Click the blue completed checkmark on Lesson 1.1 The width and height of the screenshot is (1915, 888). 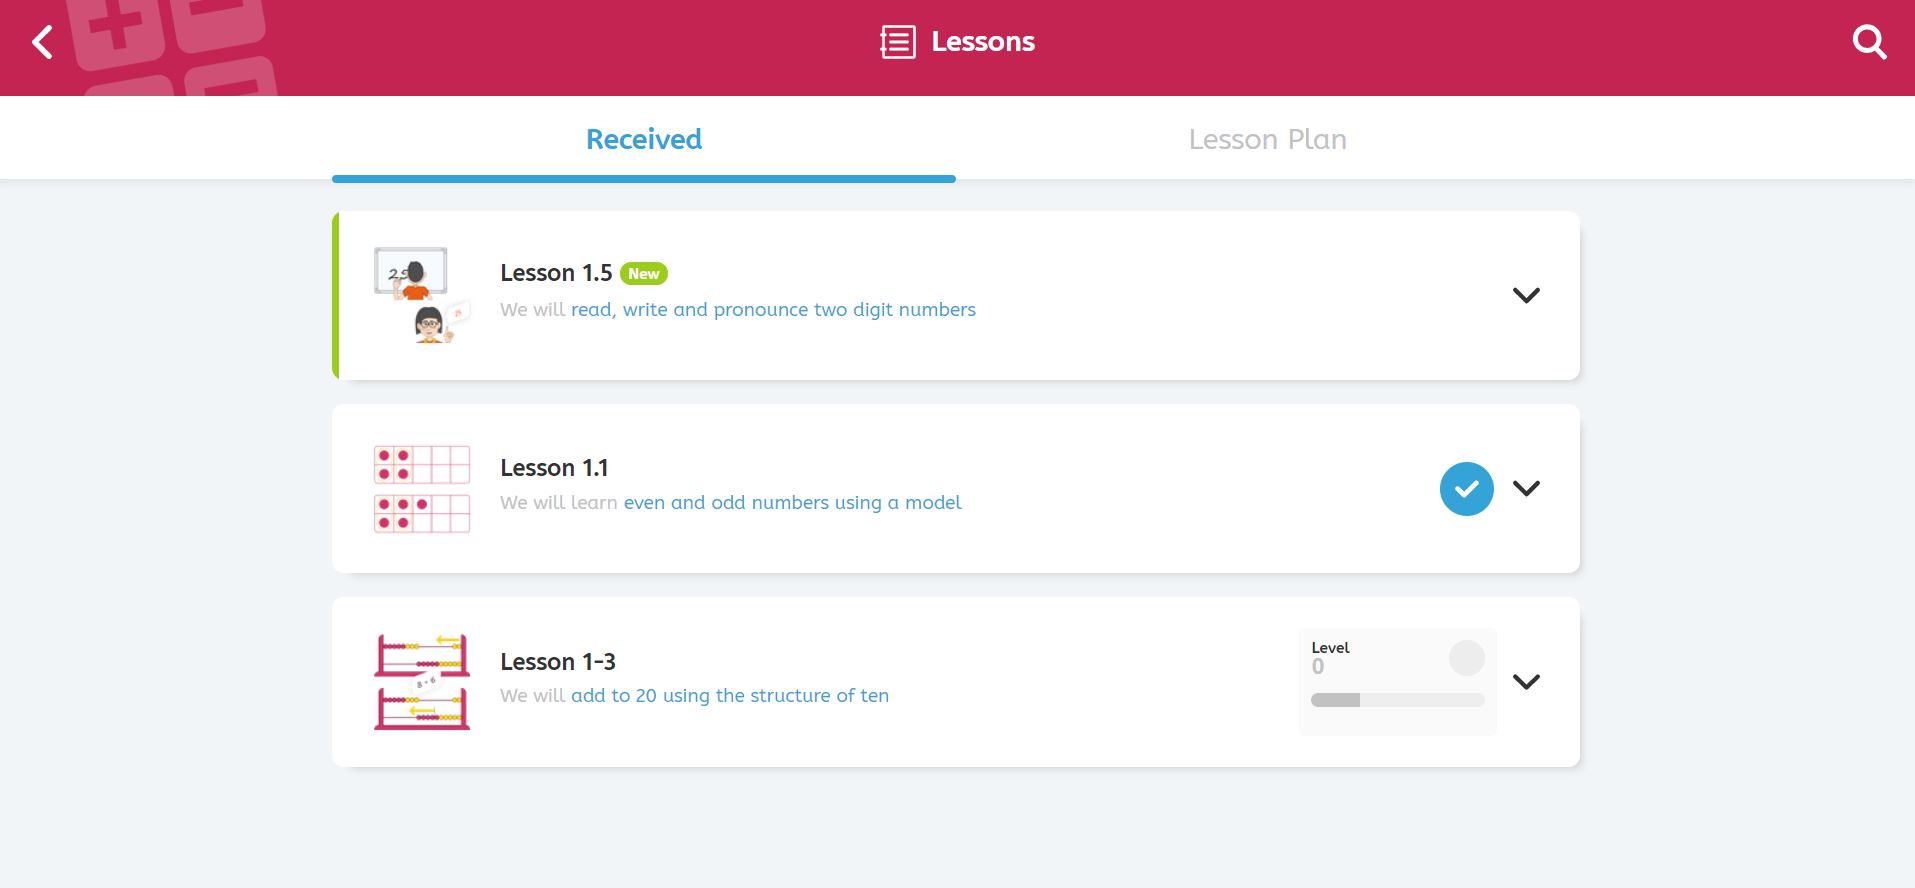1466,489
